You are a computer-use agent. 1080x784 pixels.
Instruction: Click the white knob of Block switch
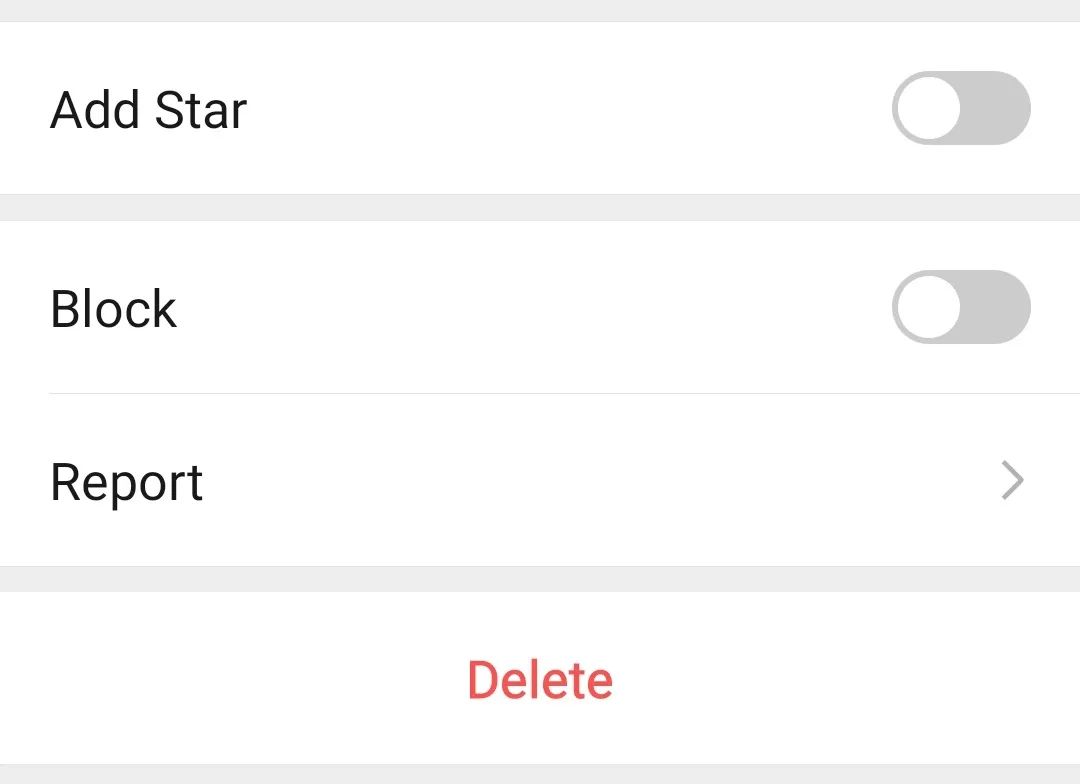928,307
